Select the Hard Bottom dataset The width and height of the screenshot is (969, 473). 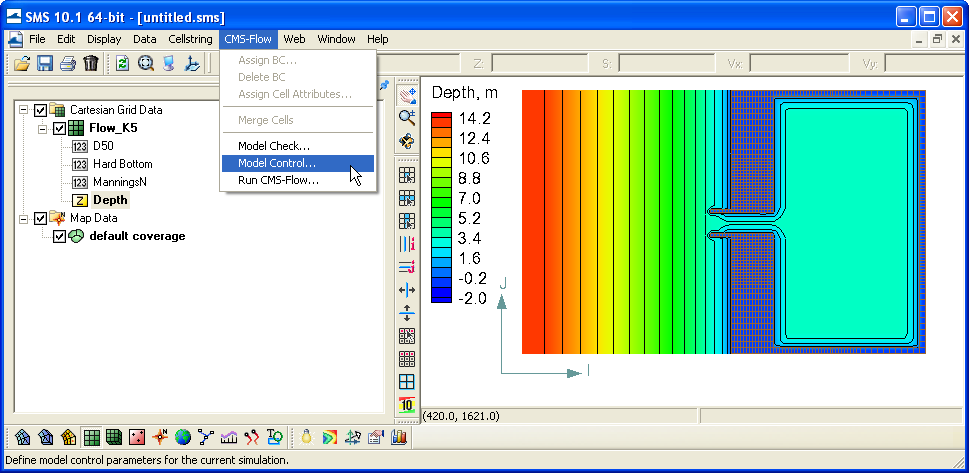pyautogui.click(x=122, y=164)
